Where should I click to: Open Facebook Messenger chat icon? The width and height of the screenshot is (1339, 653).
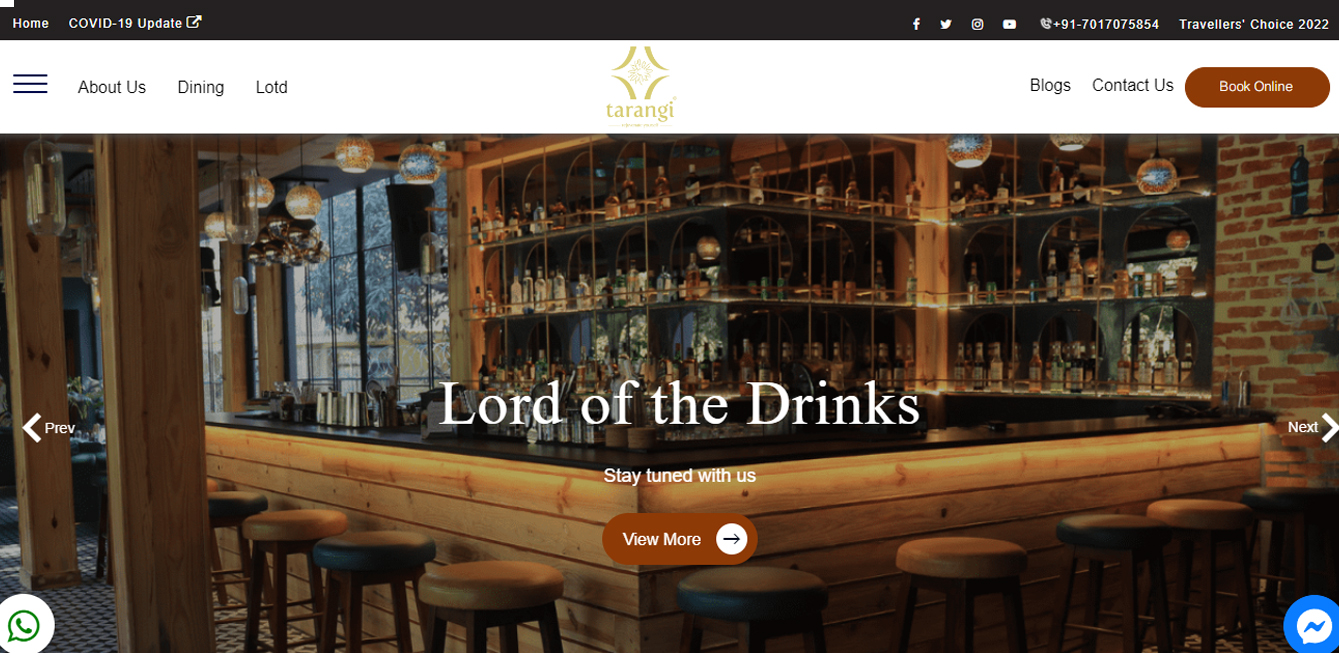click(1312, 626)
